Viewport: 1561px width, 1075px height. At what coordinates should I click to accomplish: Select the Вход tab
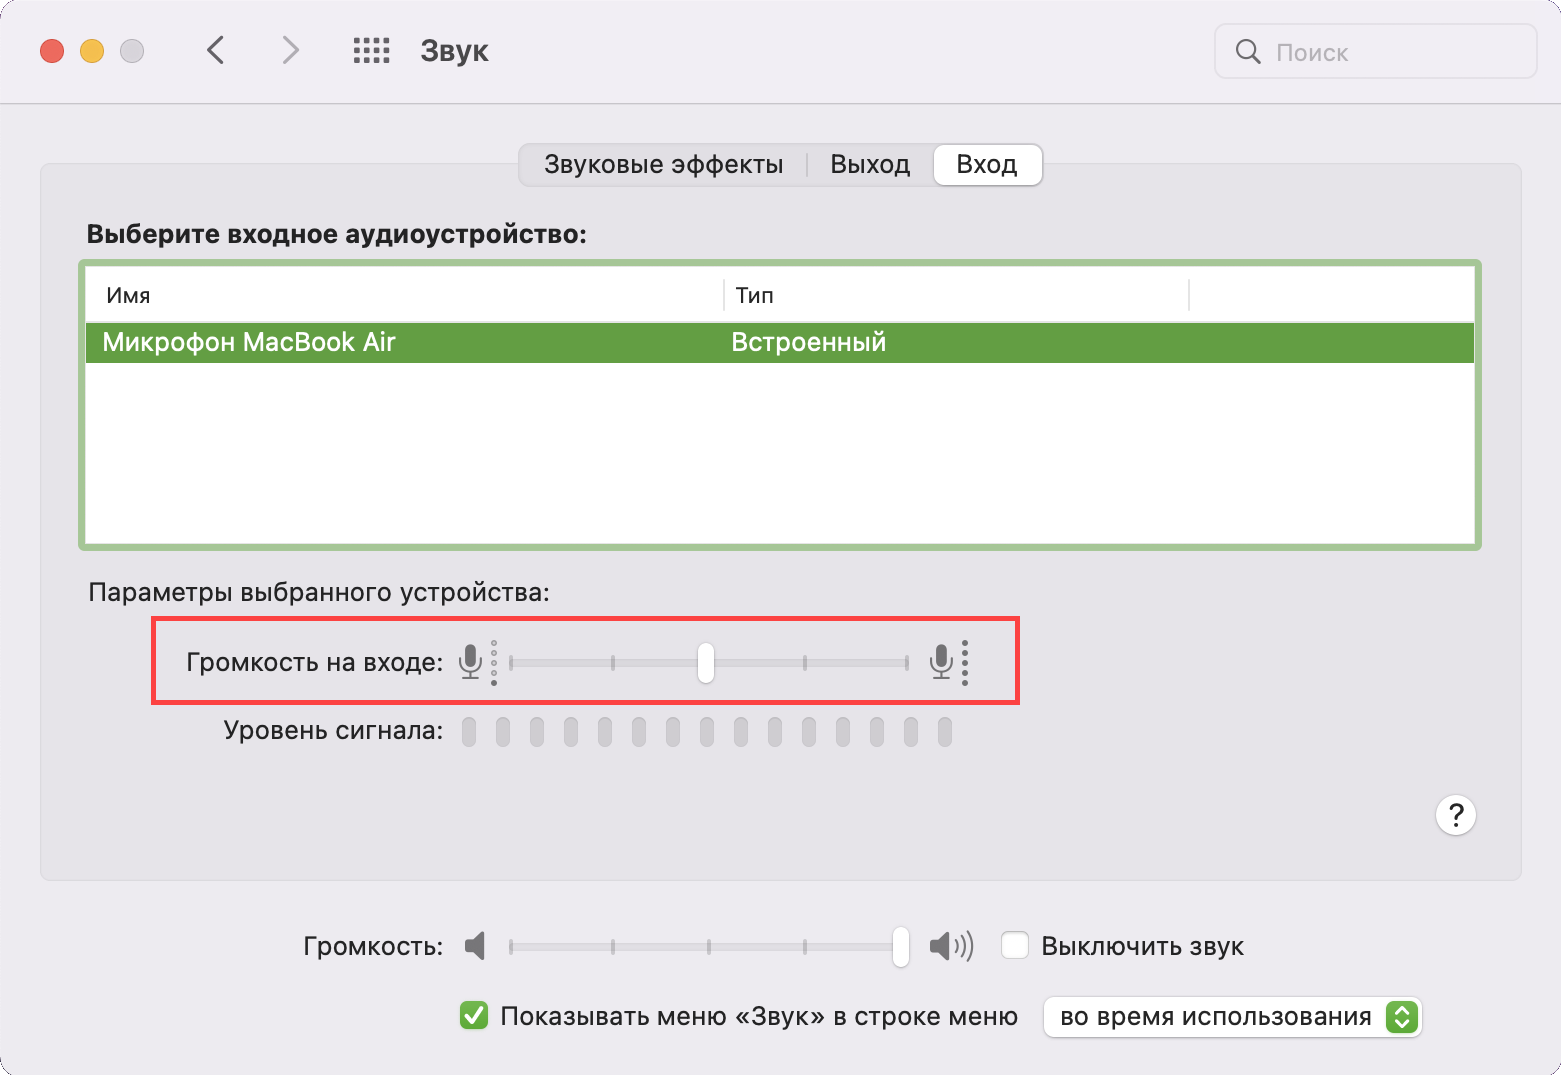[x=987, y=164]
